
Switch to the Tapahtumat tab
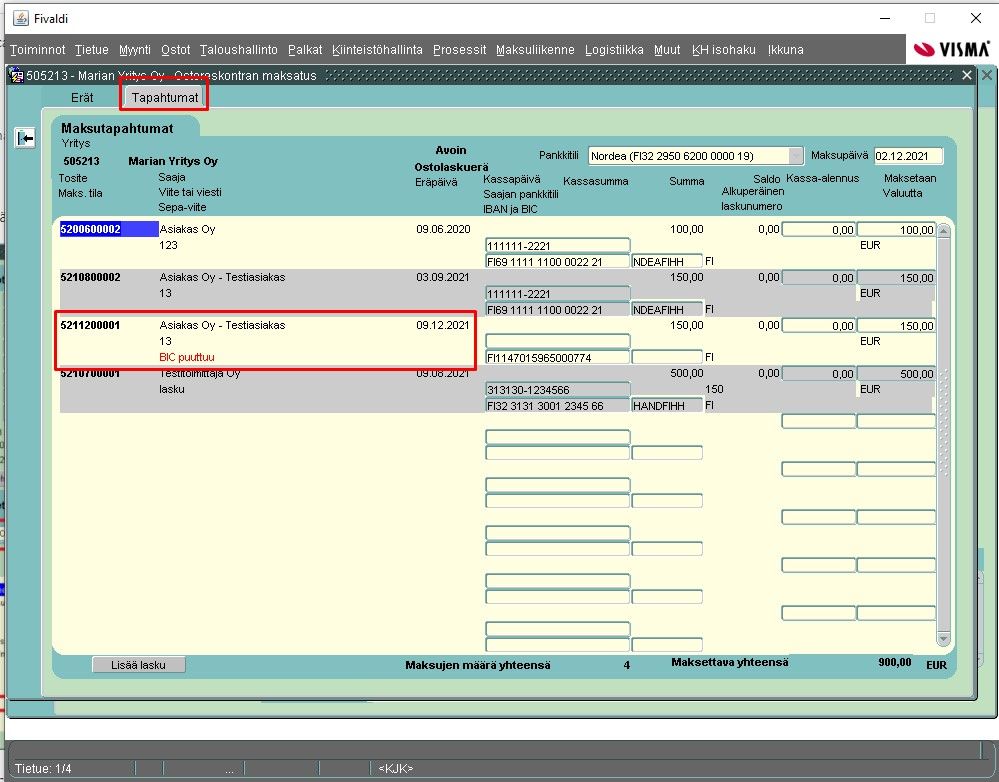click(x=164, y=98)
